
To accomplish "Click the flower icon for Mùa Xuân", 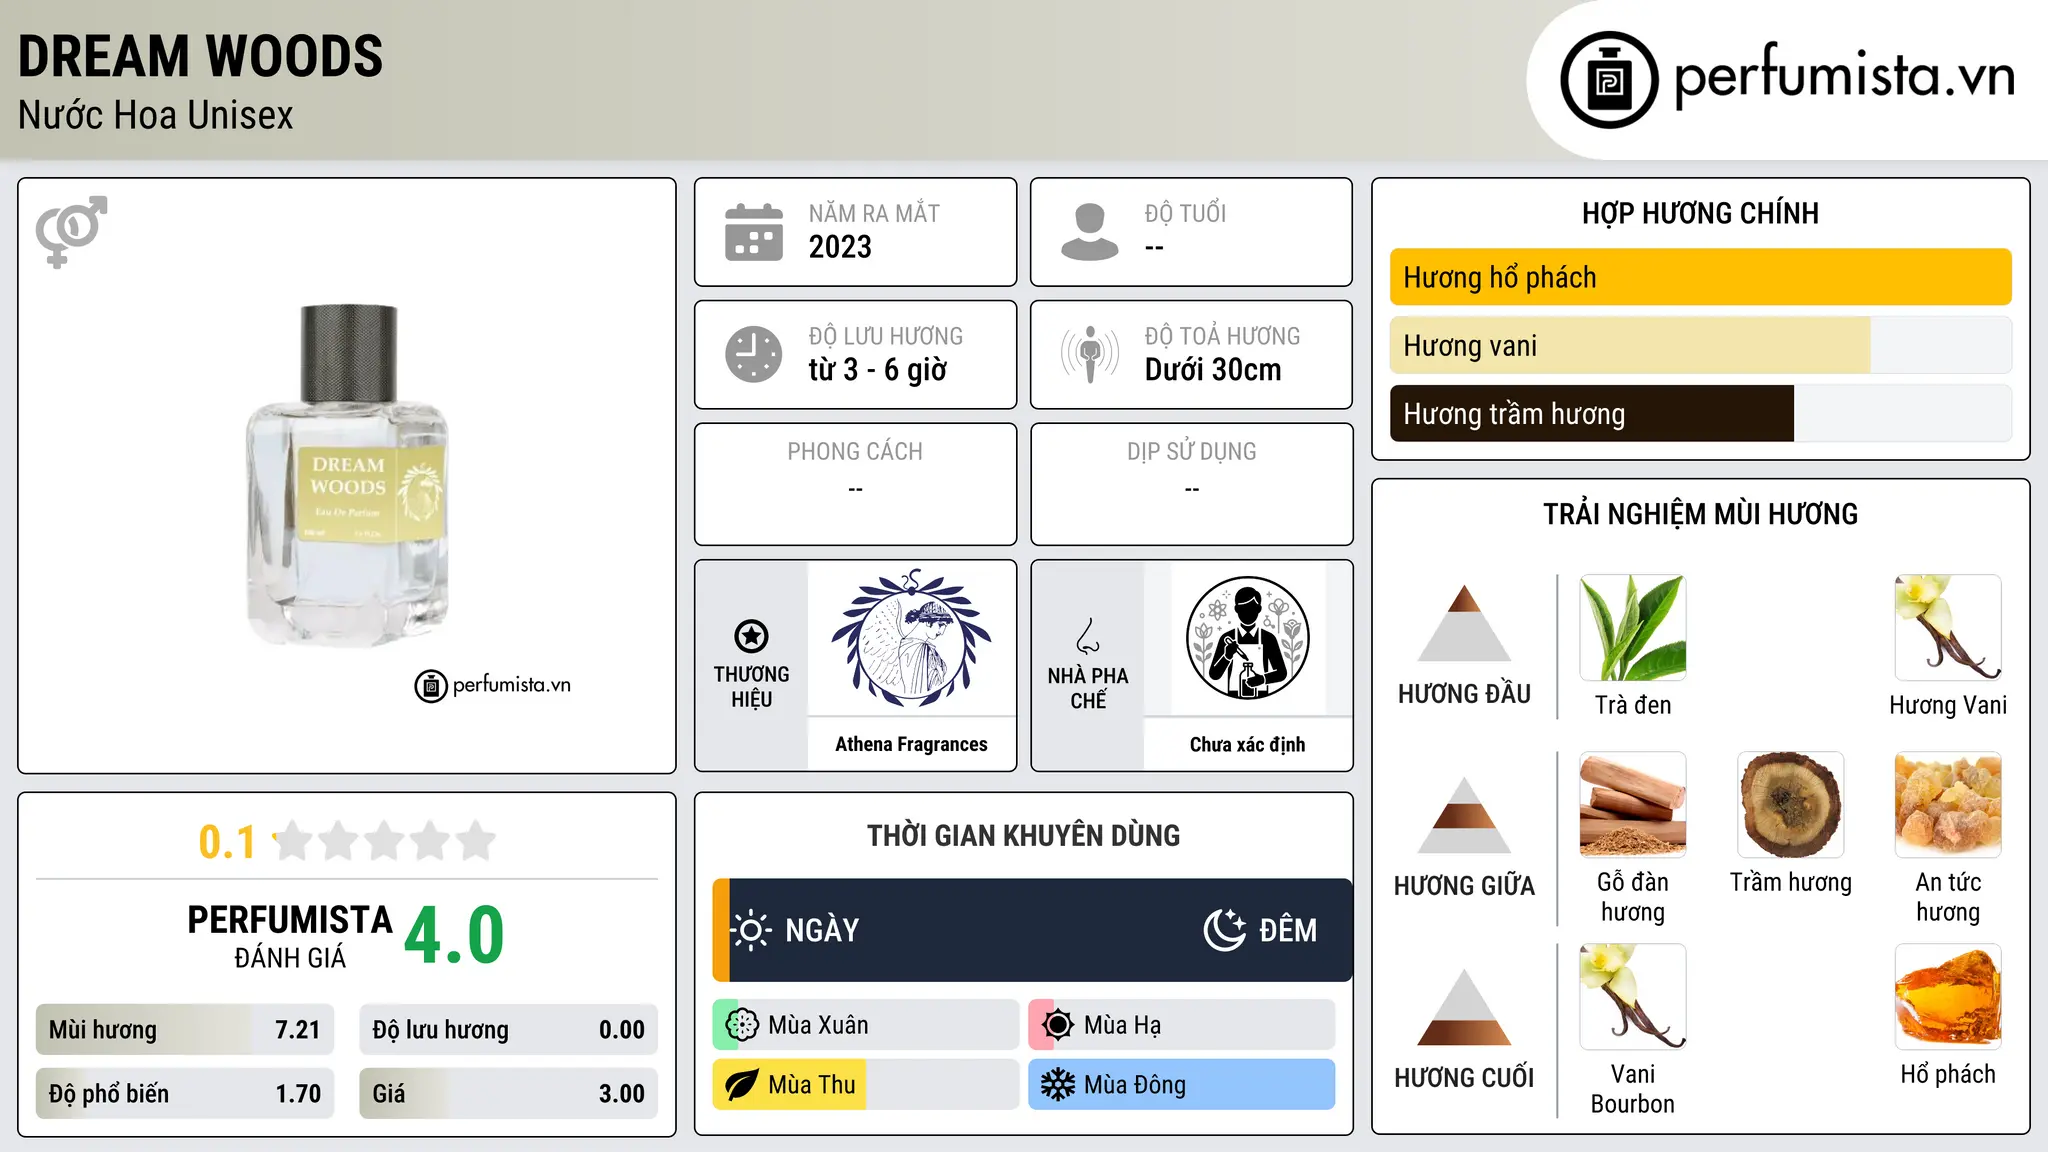I will tap(742, 1025).
